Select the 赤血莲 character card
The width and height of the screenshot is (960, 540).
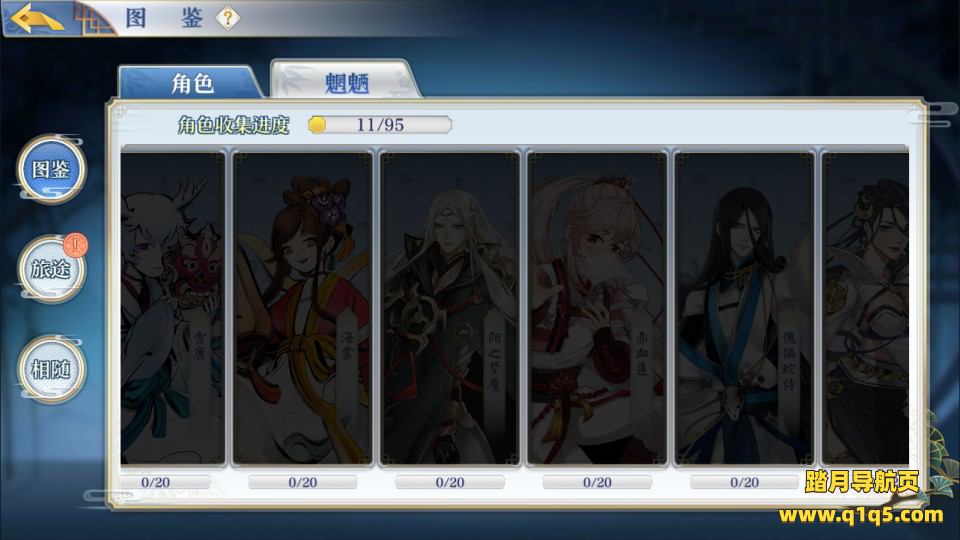pyautogui.click(x=597, y=309)
